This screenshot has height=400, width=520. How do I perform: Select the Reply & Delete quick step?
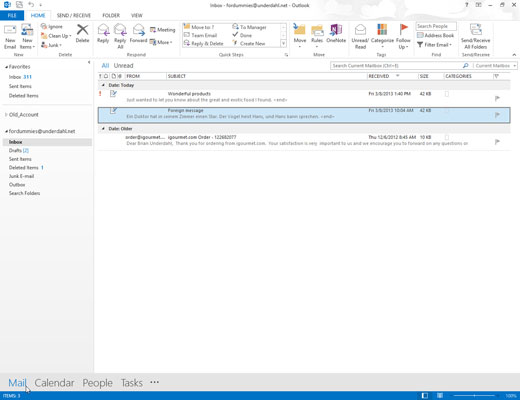click(x=204, y=43)
